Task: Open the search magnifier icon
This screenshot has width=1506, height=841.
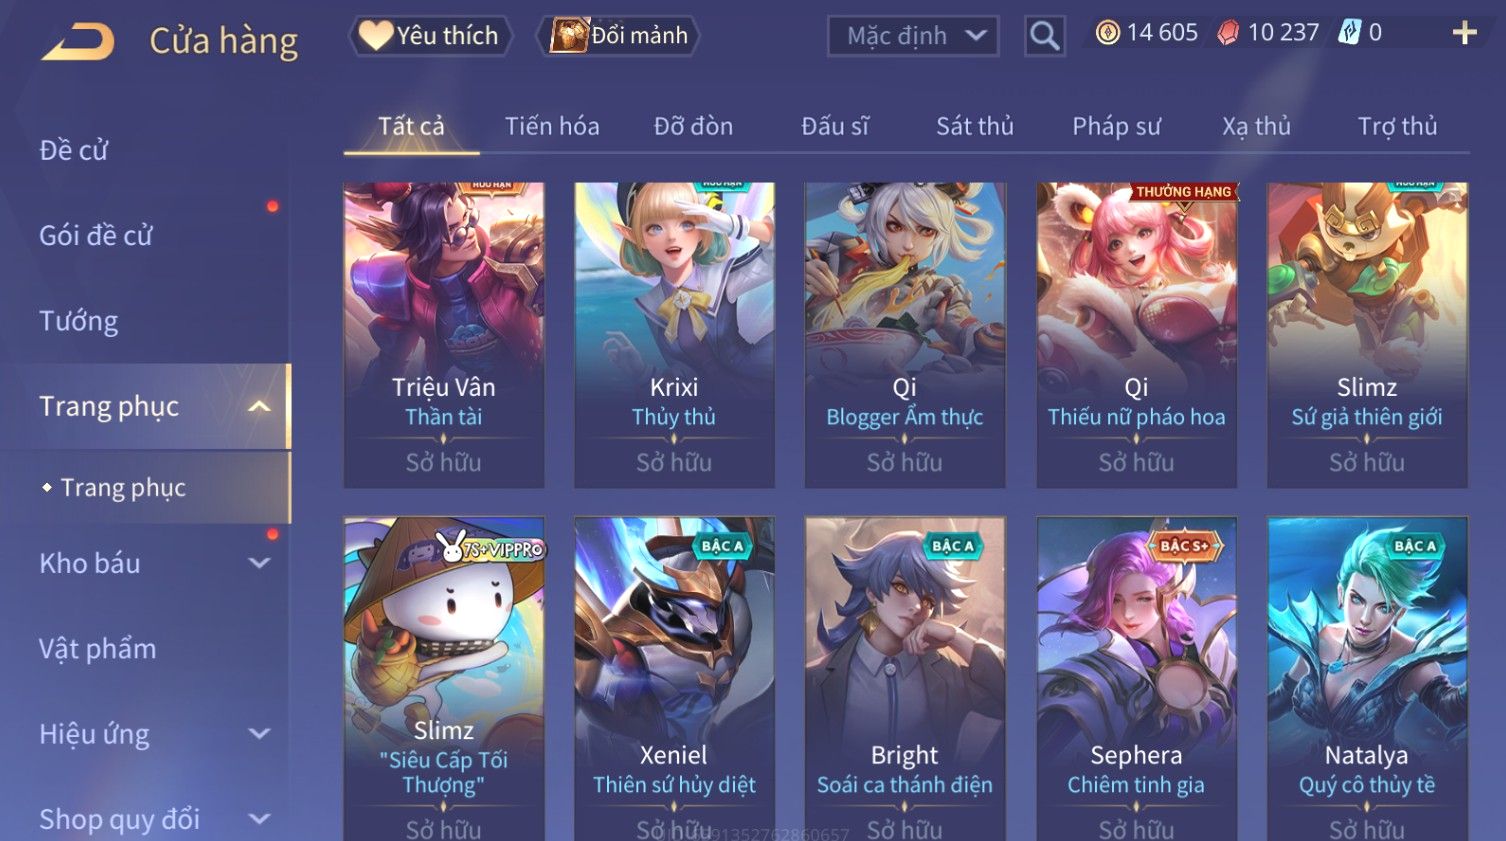Action: pyautogui.click(x=1044, y=36)
